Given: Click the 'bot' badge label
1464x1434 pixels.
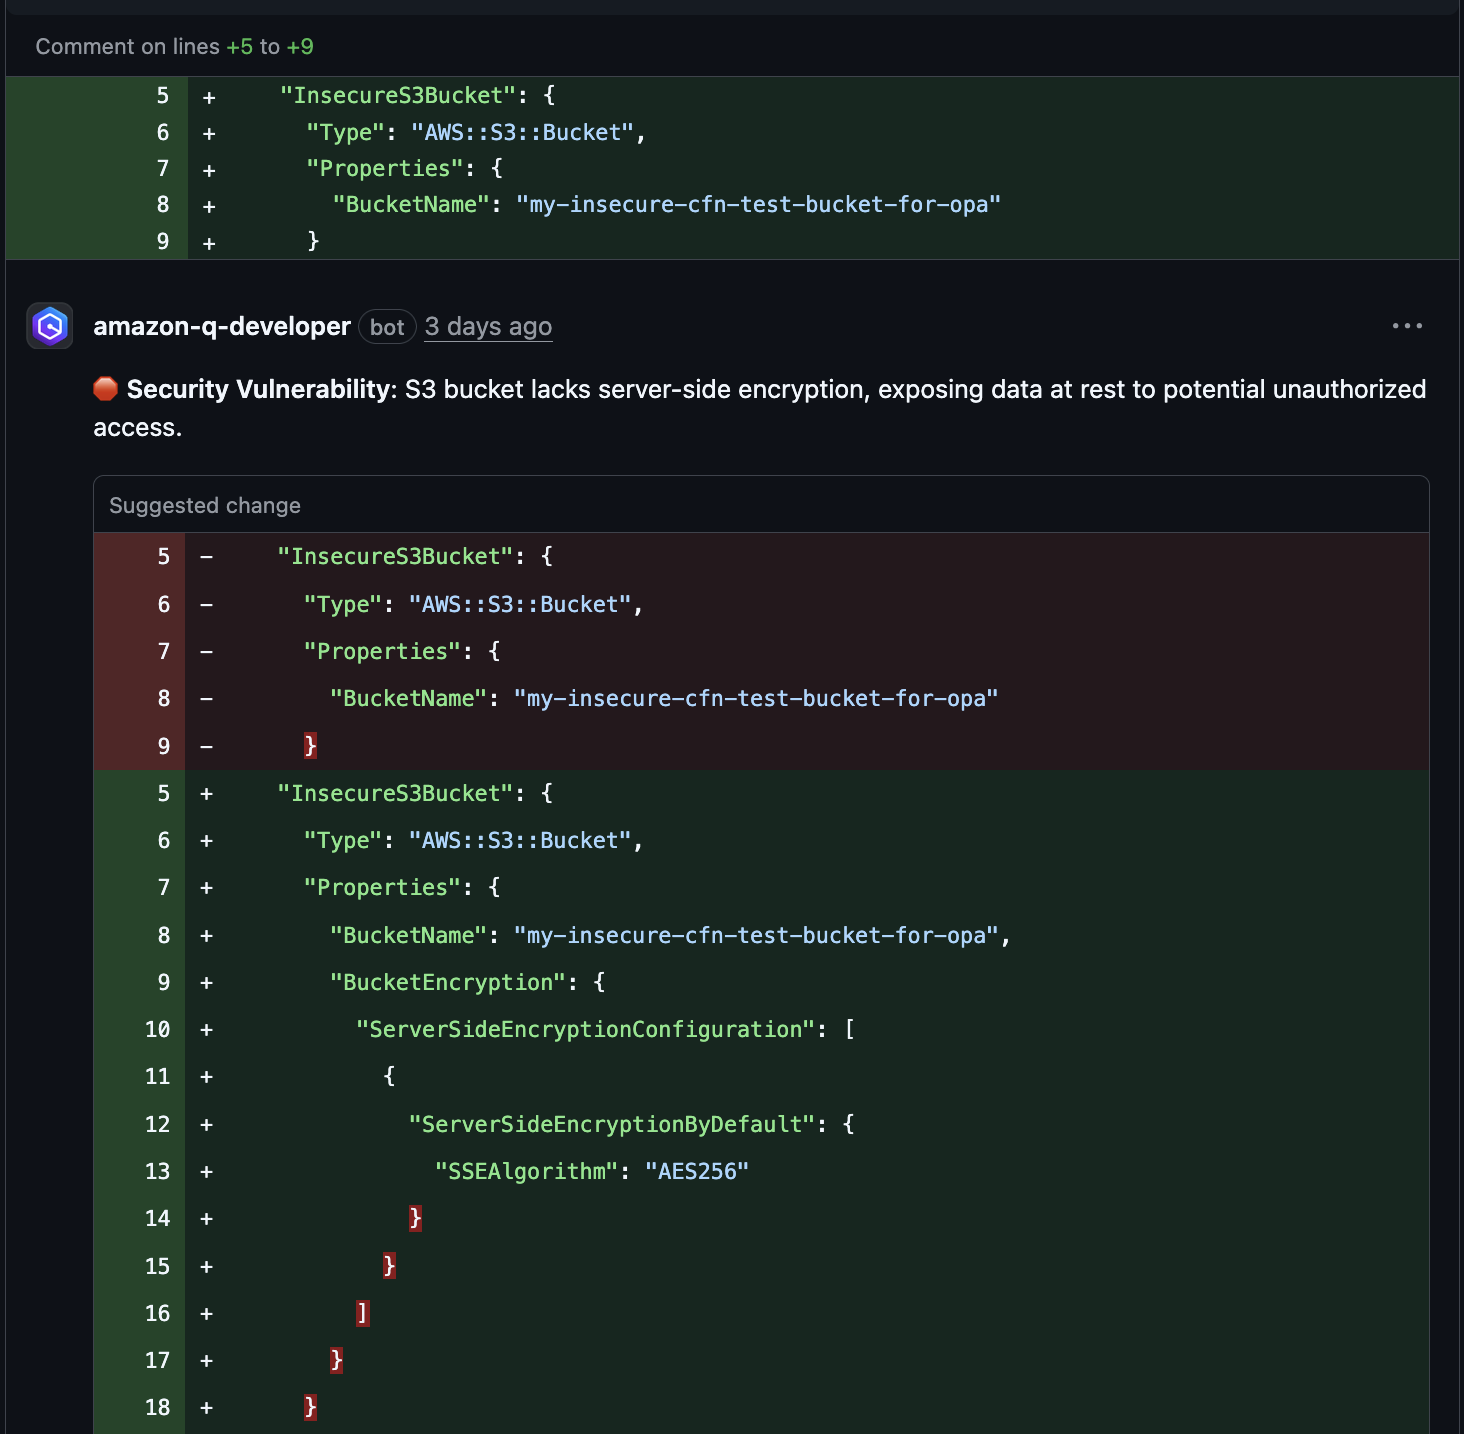Looking at the screenshot, I should [x=387, y=327].
